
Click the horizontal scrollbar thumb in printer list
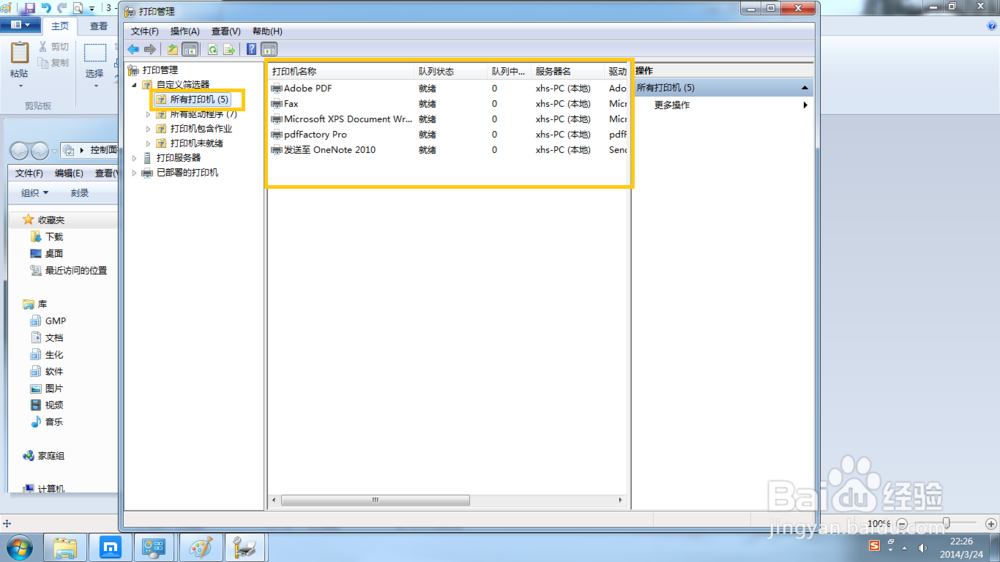coord(375,500)
